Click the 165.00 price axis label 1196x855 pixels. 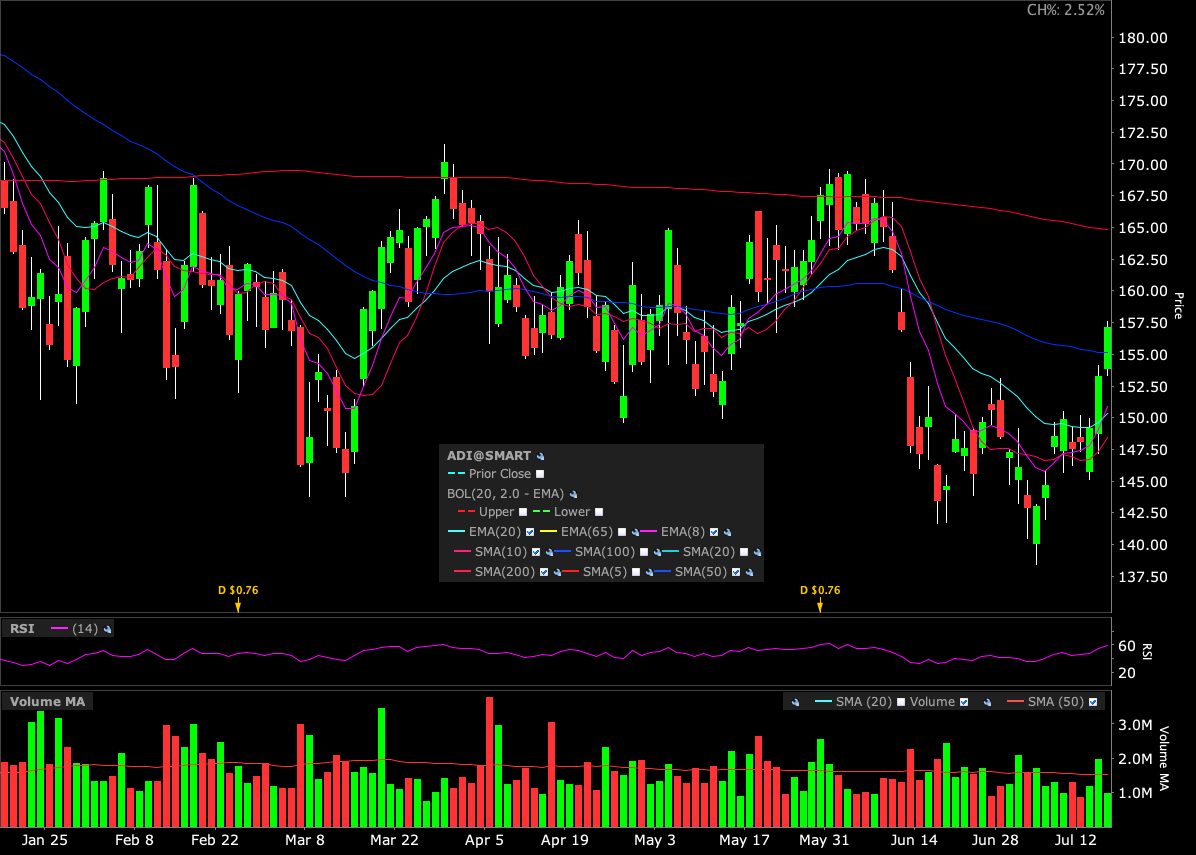point(1143,228)
